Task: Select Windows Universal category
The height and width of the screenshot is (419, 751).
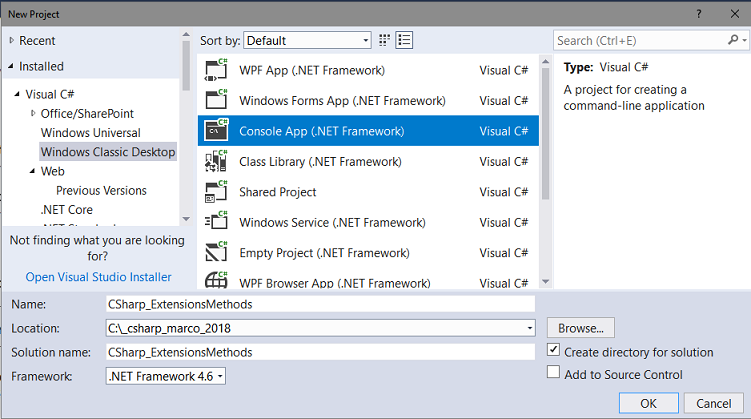Action: point(91,133)
